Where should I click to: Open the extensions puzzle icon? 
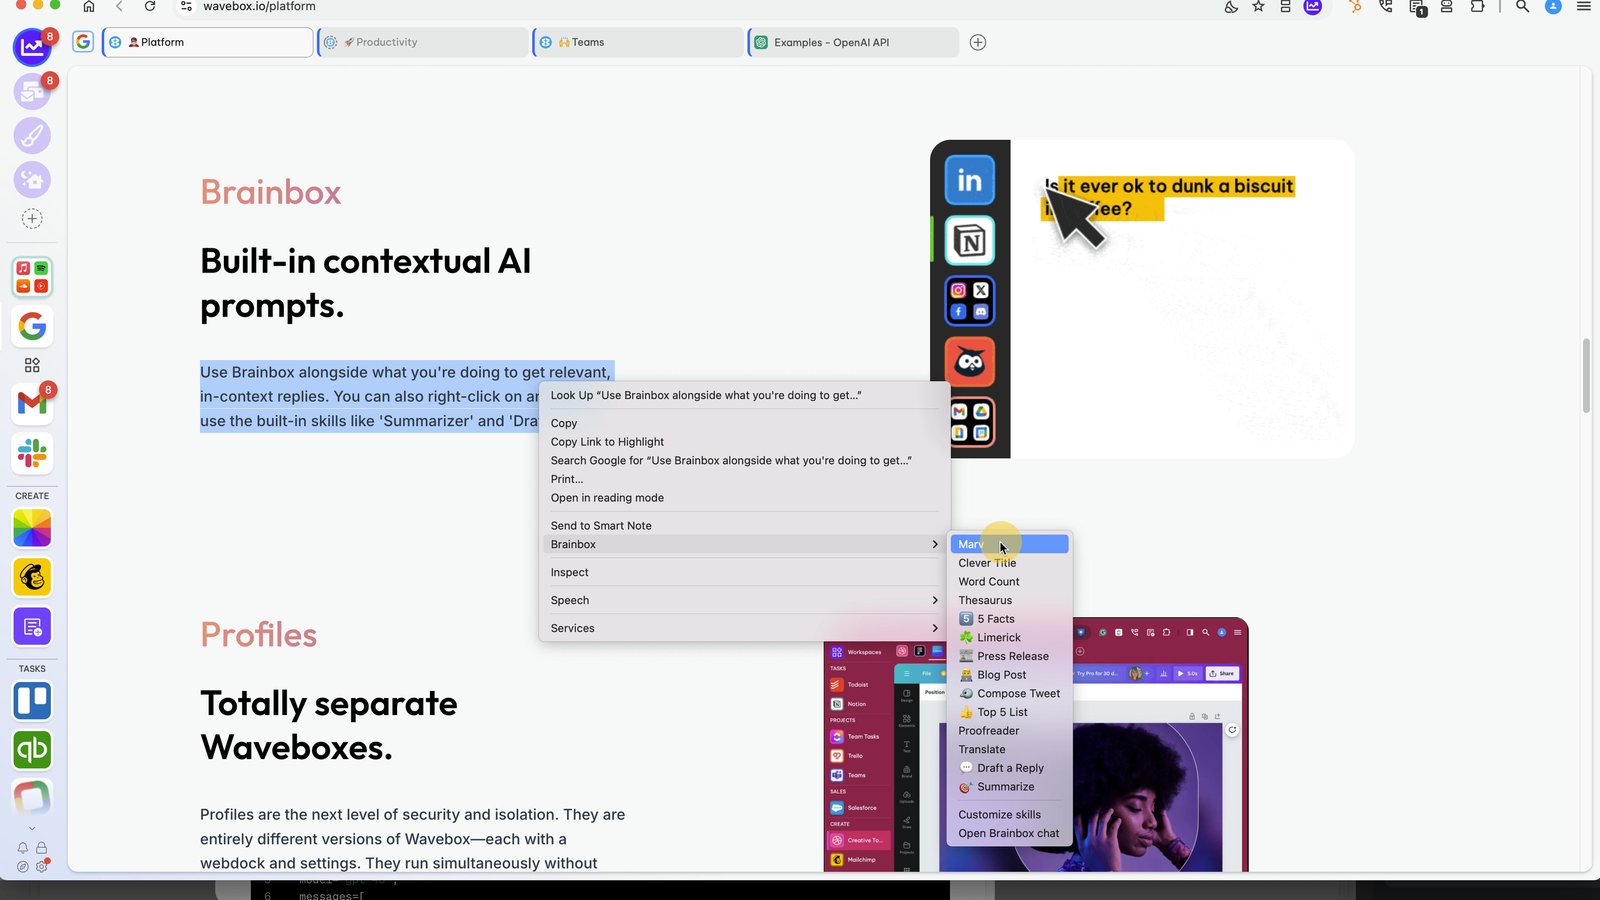tap(1477, 6)
